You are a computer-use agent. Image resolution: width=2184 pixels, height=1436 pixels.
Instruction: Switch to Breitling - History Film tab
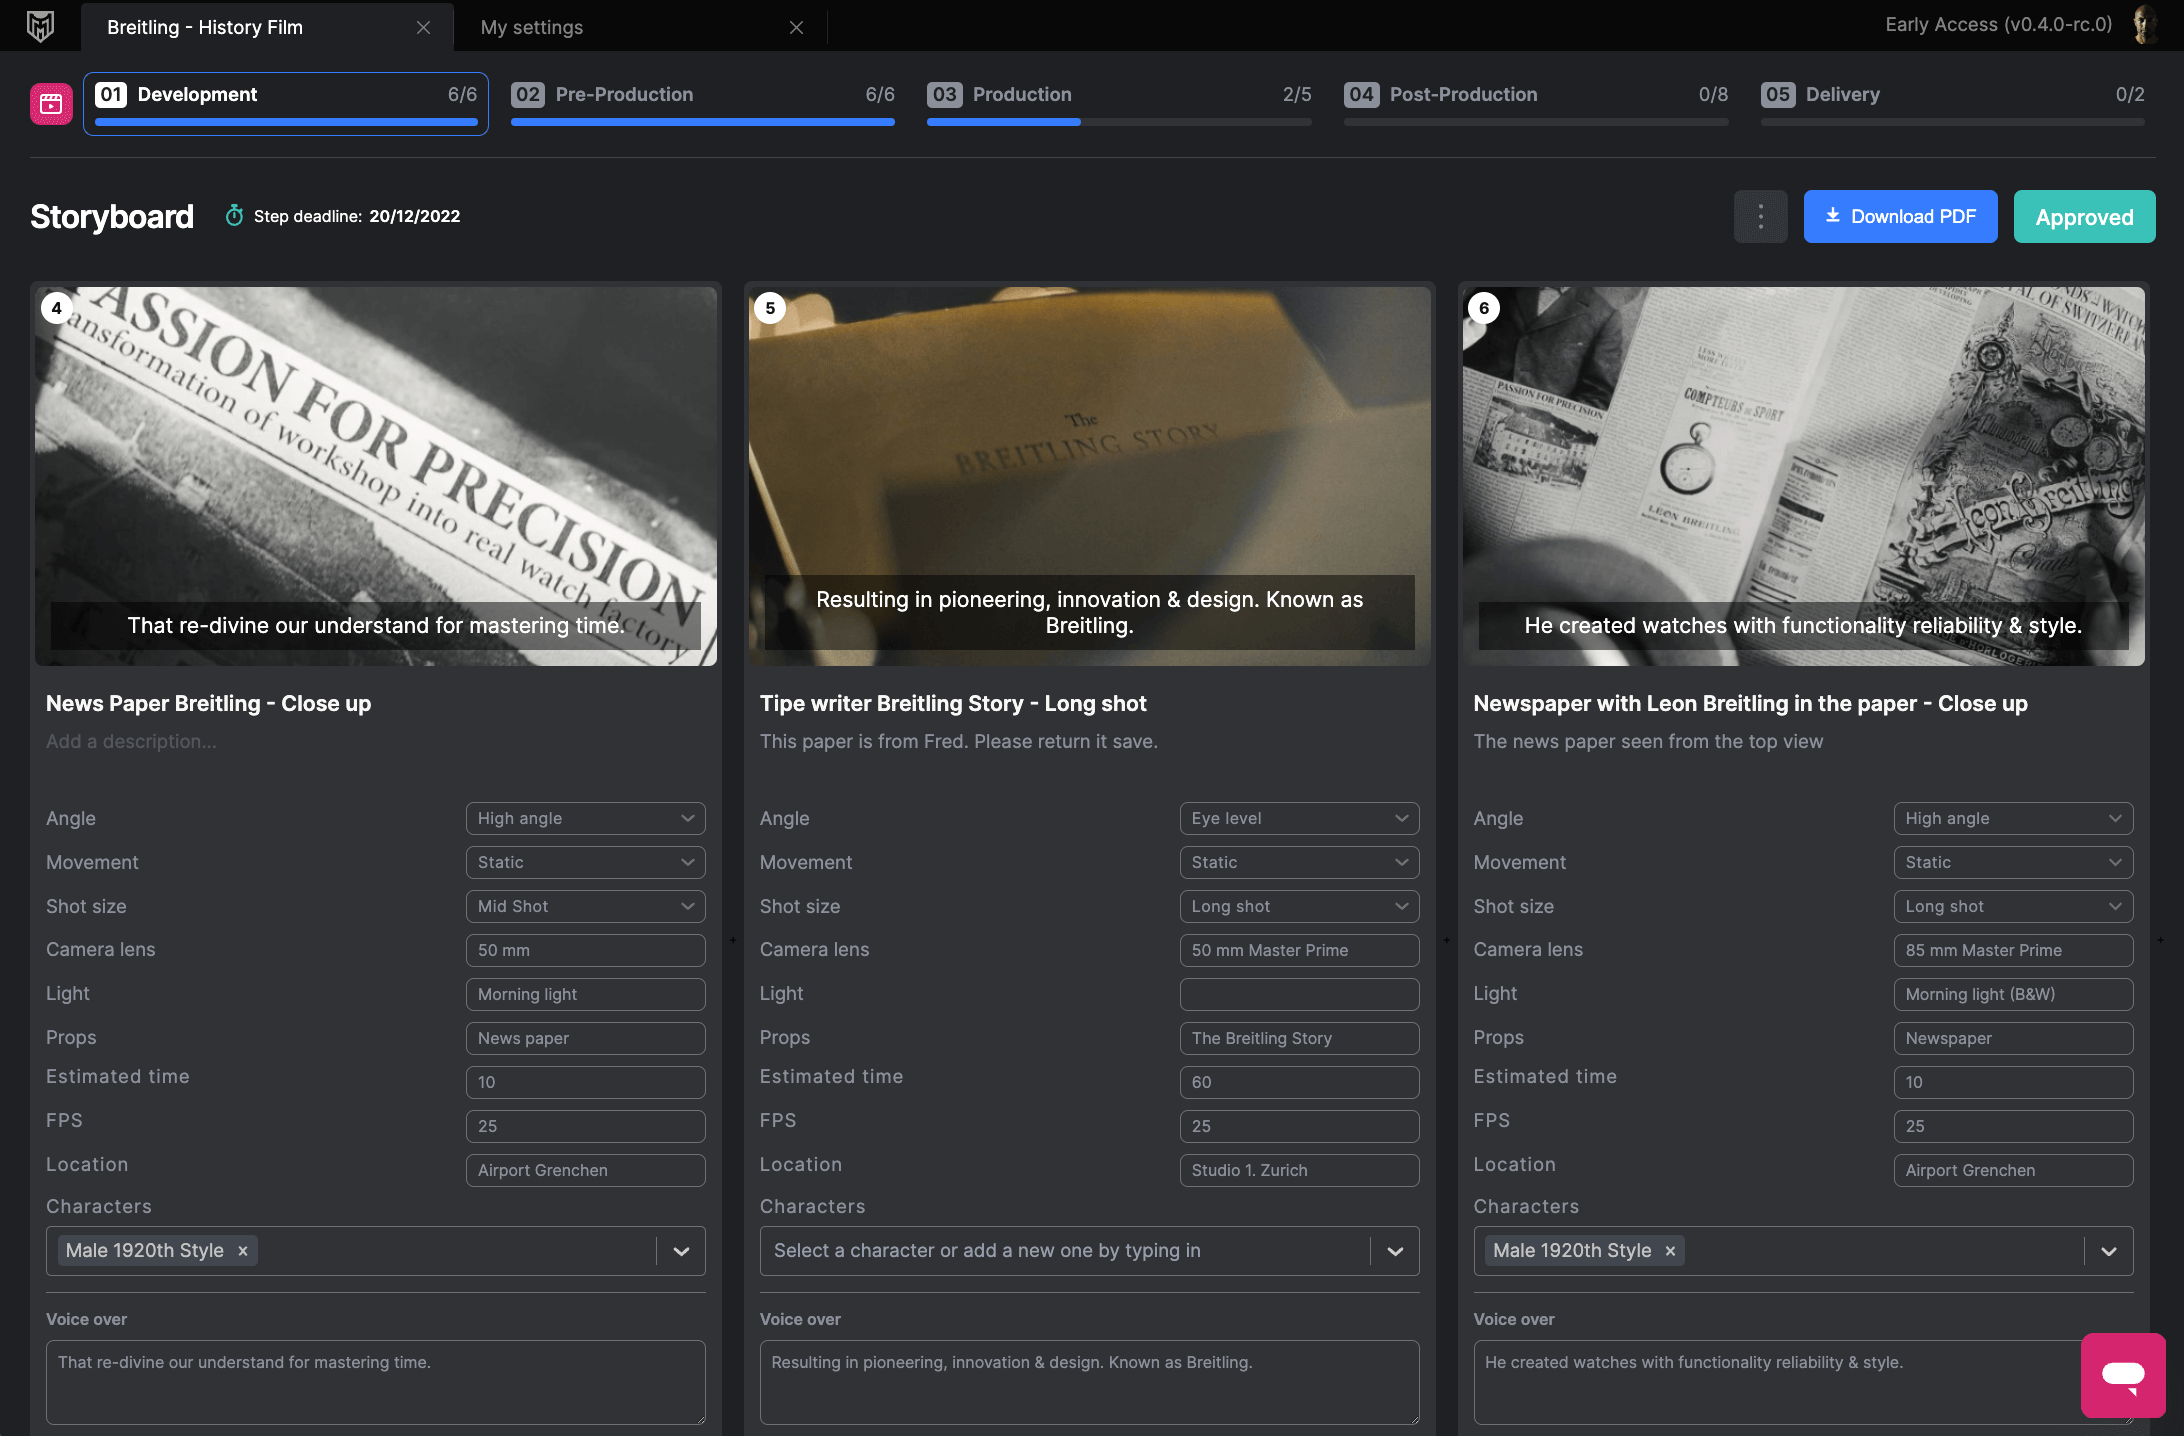(x=268, y=27)
